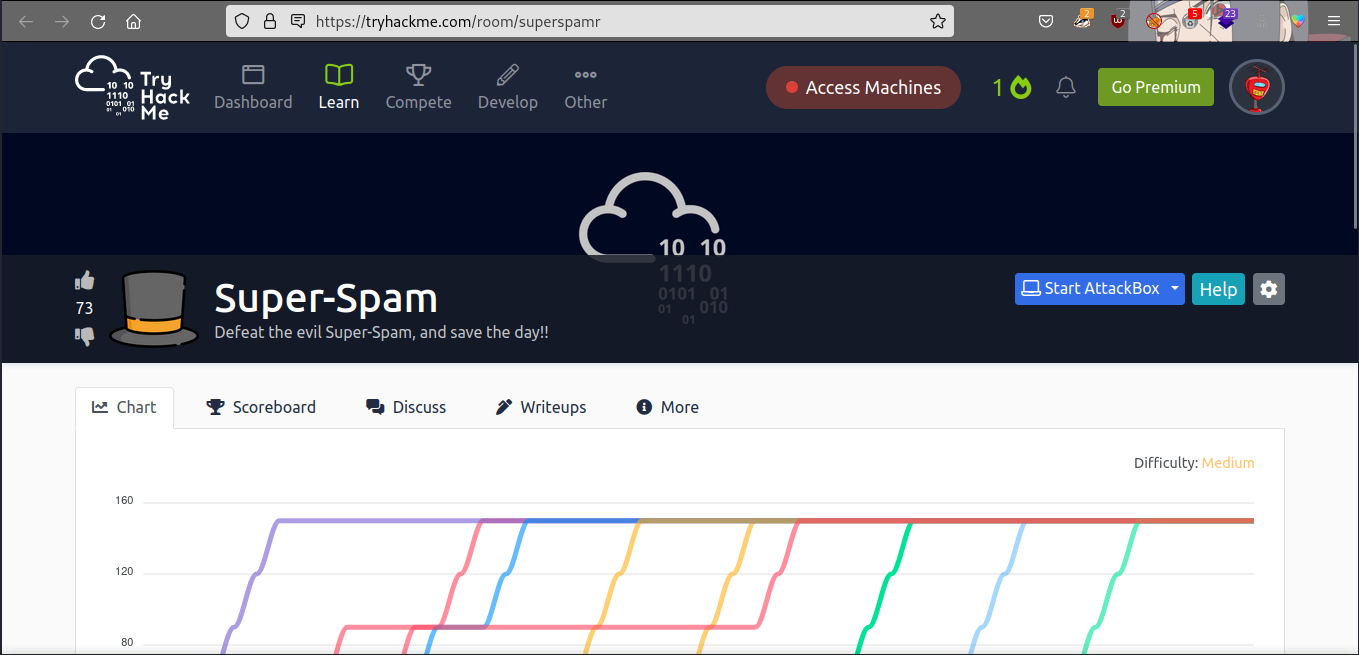The image size is (1359, 655).
Task: Go to the browser home page
Action: 133,21
